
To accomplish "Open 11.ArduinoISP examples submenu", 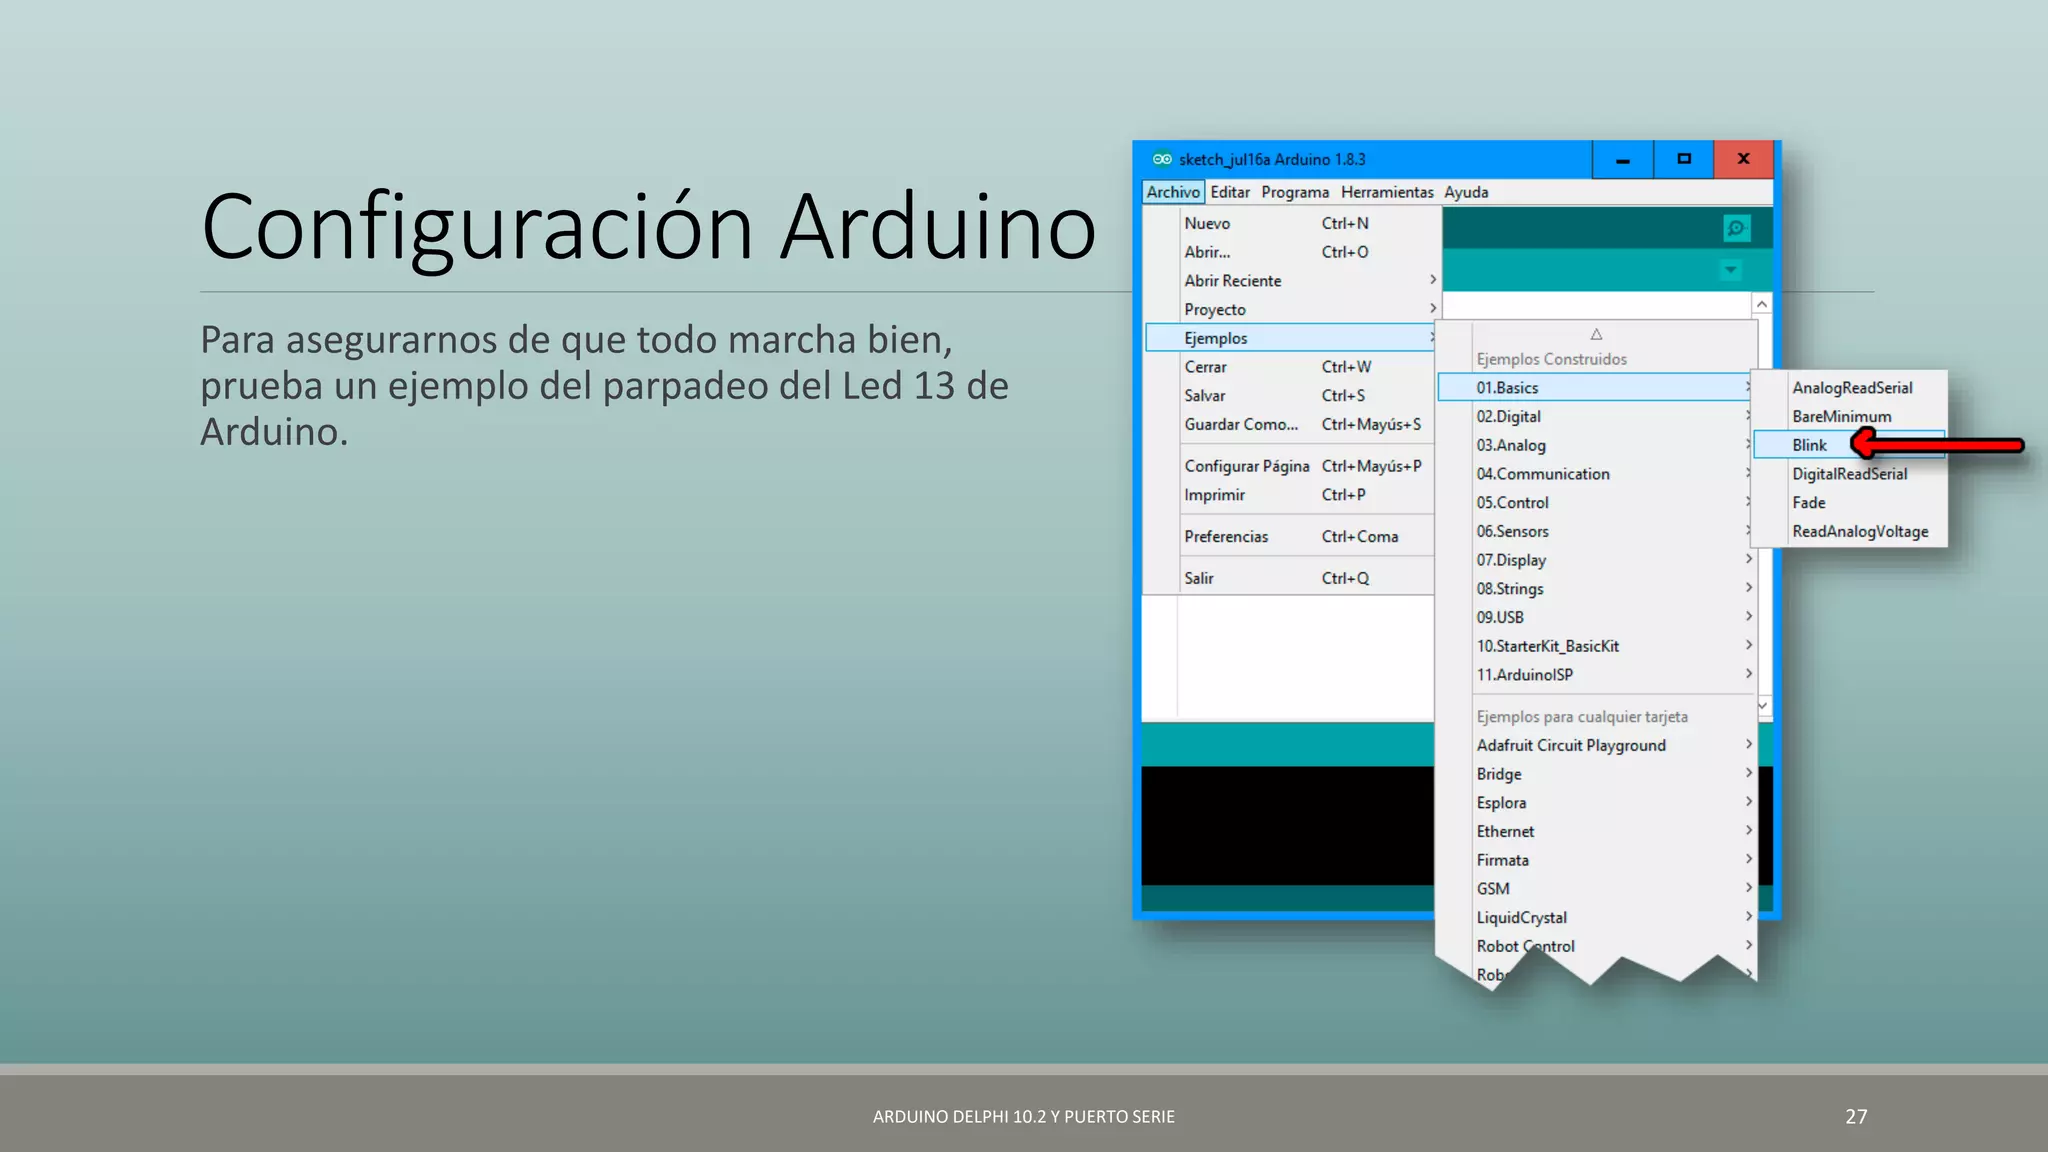I will point(1596,675).
